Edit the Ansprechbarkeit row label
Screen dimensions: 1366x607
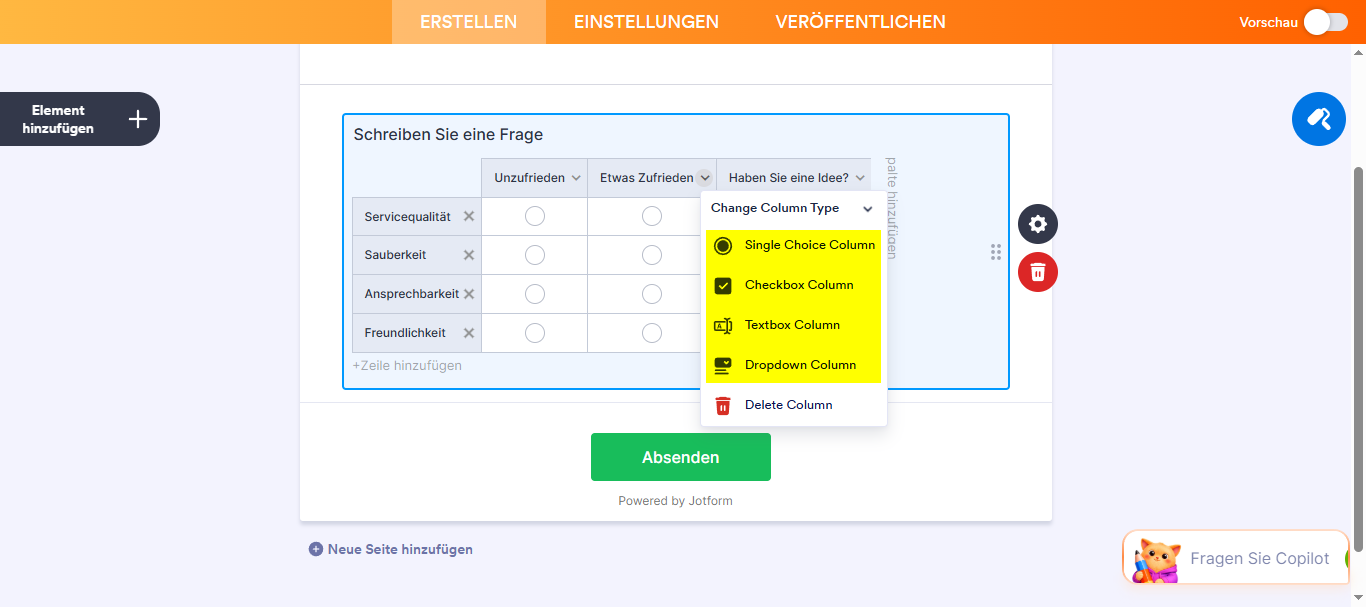(412, 294)
